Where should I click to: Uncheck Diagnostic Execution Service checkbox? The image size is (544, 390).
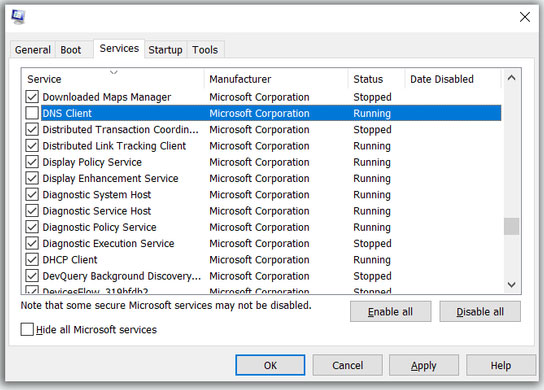pos(32,244)
